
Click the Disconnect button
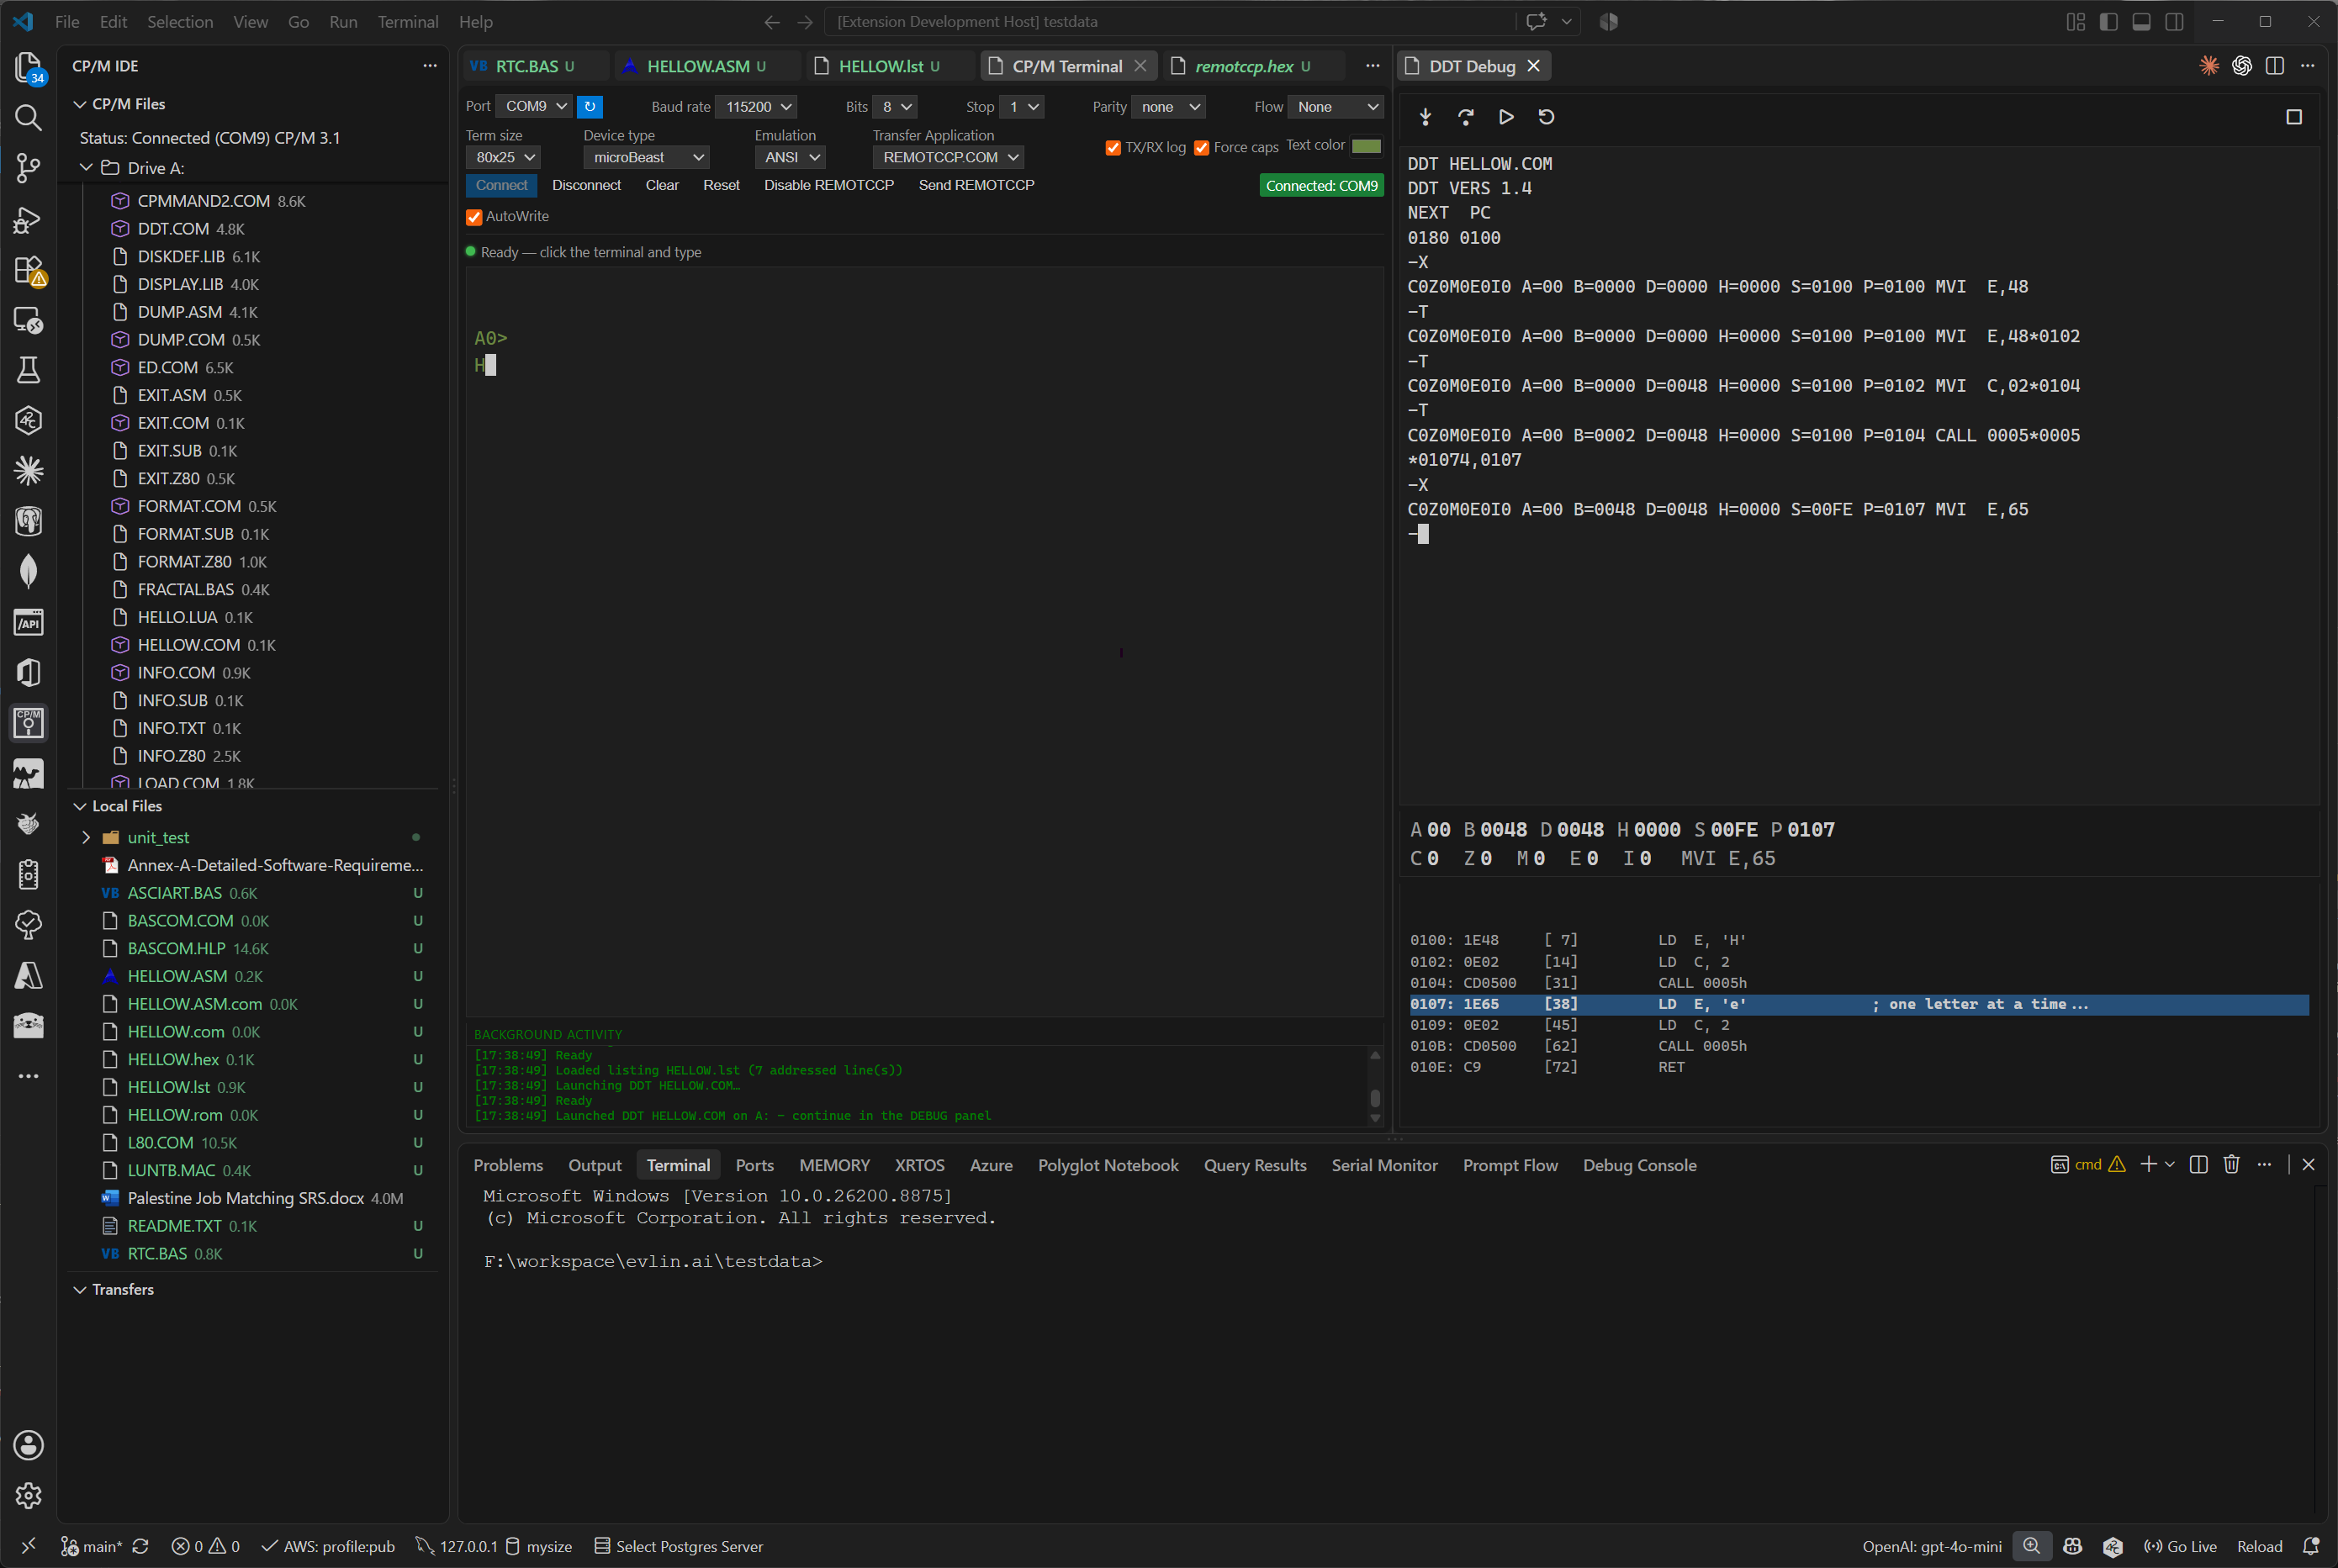(x=586, y=185)
